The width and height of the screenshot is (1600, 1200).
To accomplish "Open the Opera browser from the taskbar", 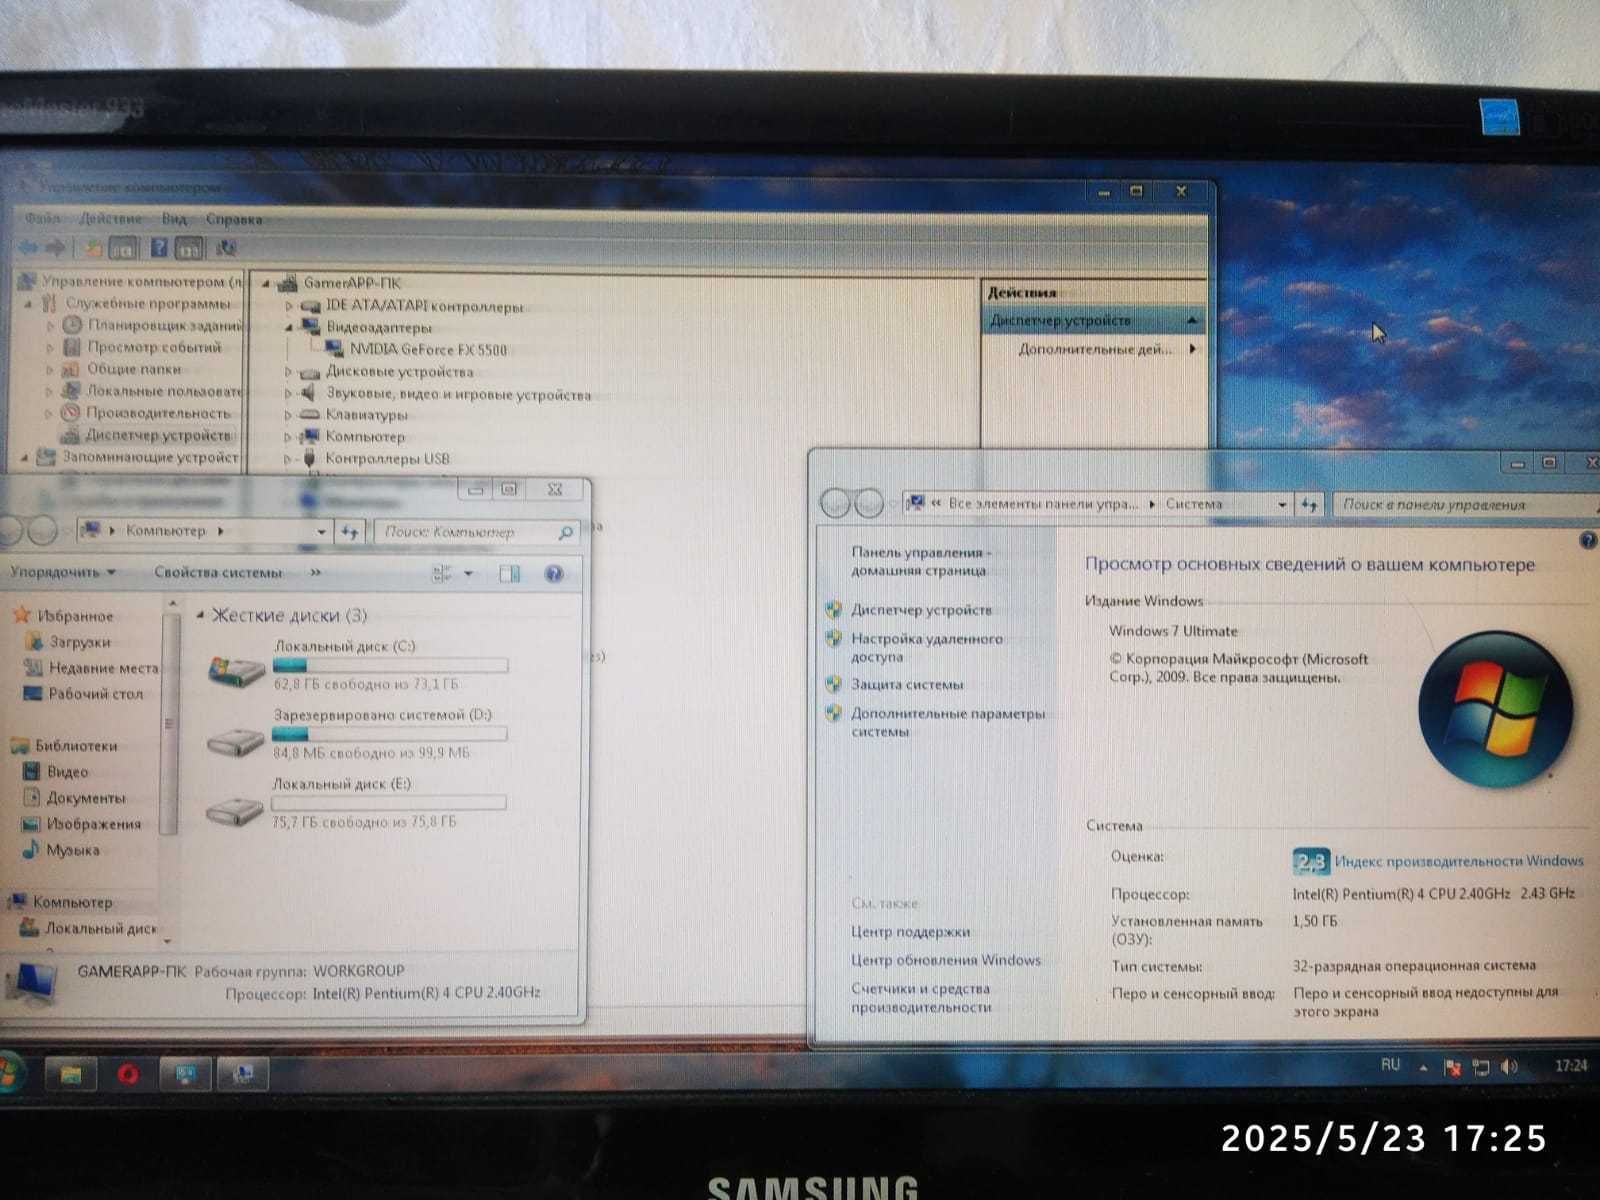I will [127, 1075].
